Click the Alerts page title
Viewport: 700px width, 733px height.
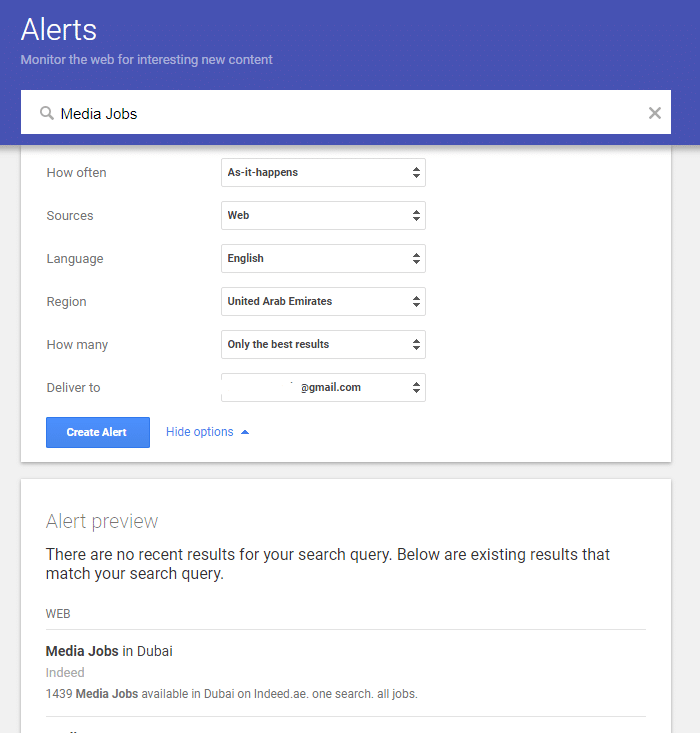point(59,29)
